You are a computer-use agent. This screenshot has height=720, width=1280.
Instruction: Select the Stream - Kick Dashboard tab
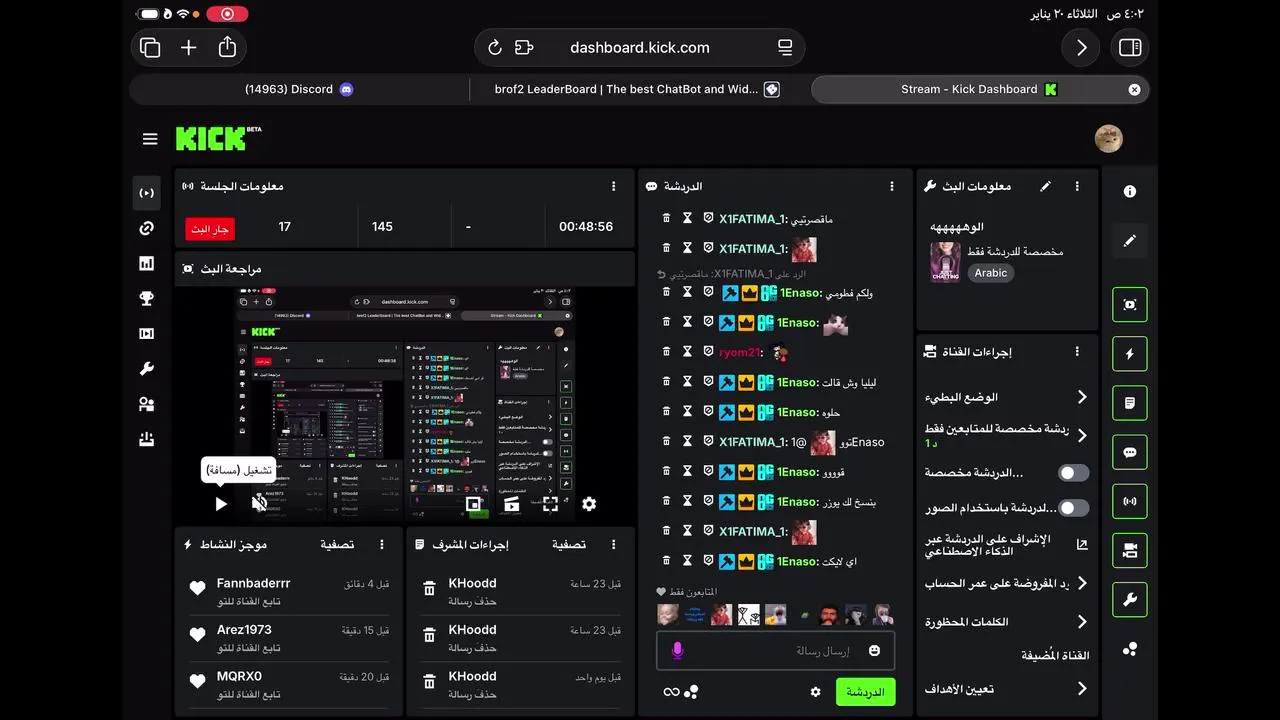tap(980, 89)
